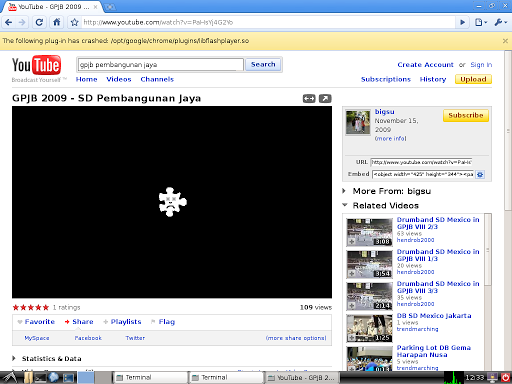Dismiss the plug-in crashed infobar
This screenshot has width=512, height=384.
click(x=505, y=41)
